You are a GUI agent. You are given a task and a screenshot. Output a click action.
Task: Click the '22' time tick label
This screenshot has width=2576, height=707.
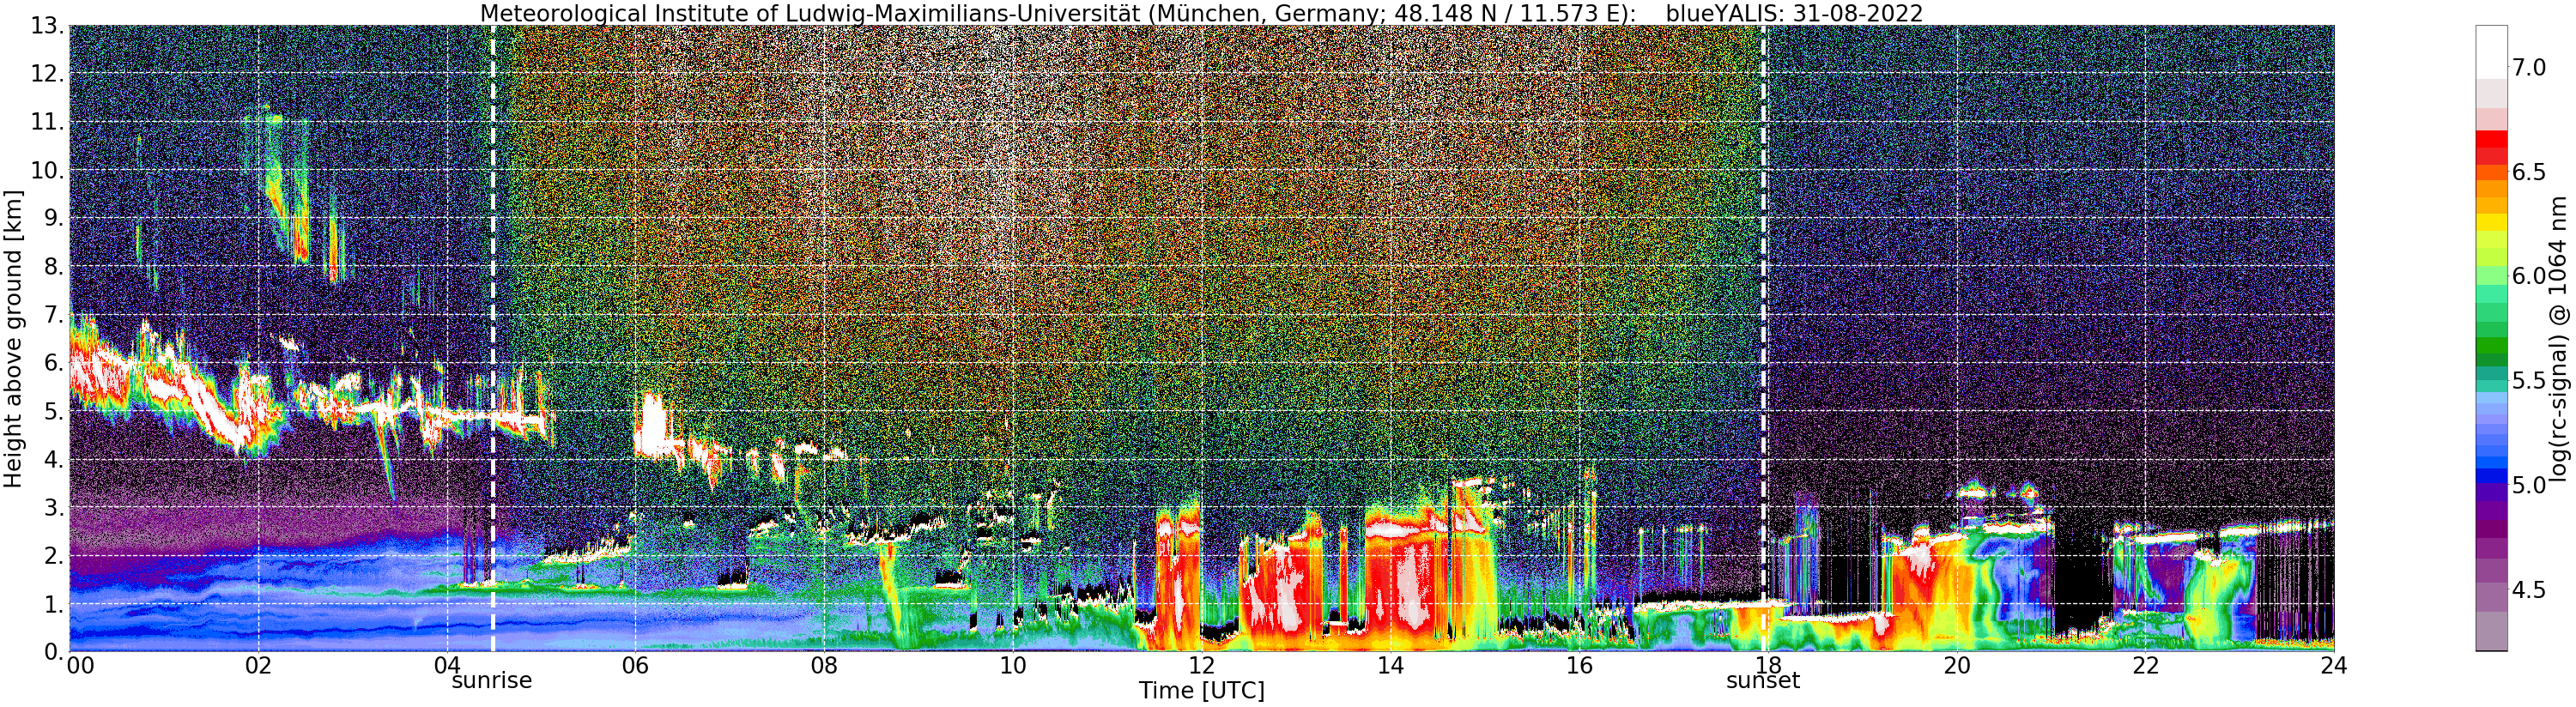pos(2145,666)
